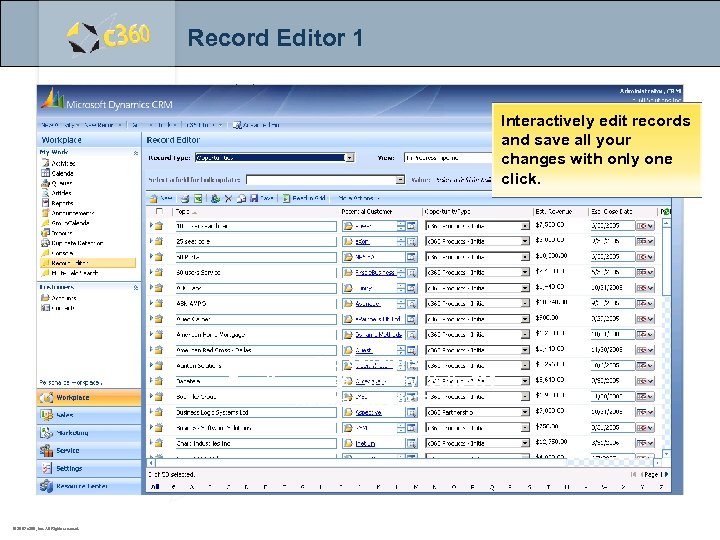The height and width of the screenshot is (540, 720).
Task: Switch to the Sales area
Action: [x=89, y=415]
